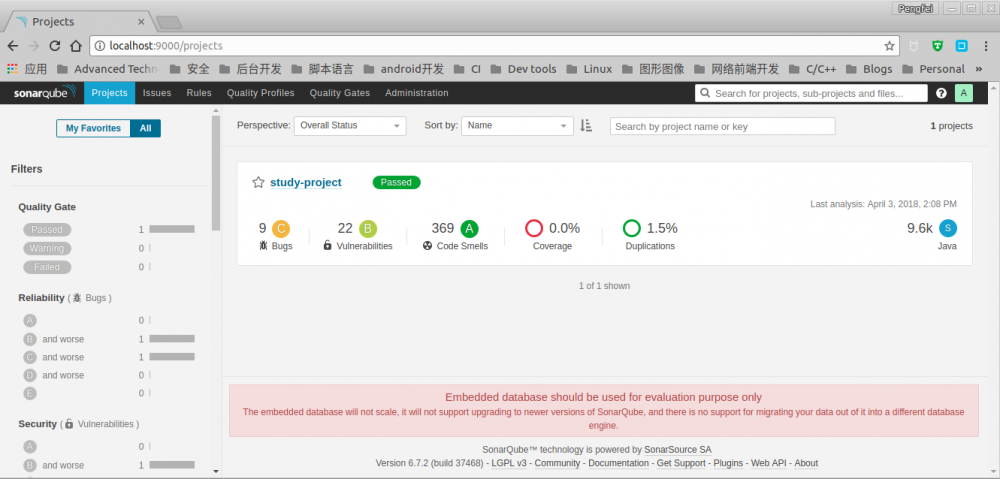
Task: Open the Web API footer link
Action: 768,463
